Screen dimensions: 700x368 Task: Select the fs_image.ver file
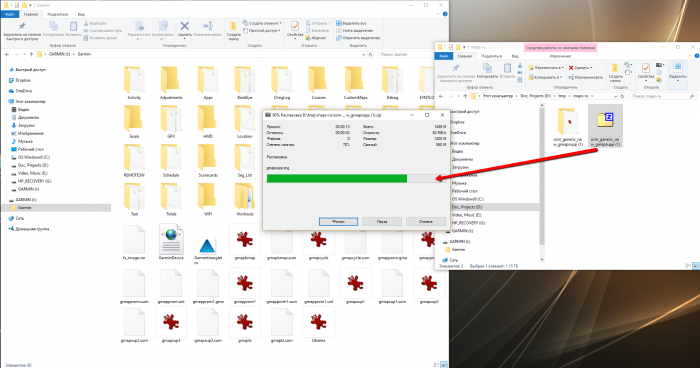(x=134, y=242)
